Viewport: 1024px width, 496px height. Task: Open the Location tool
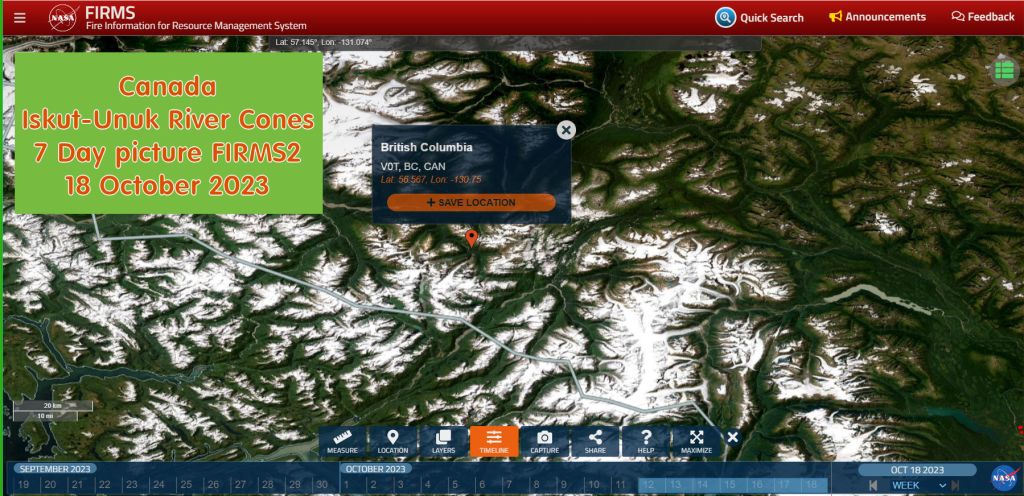point(393,441)
